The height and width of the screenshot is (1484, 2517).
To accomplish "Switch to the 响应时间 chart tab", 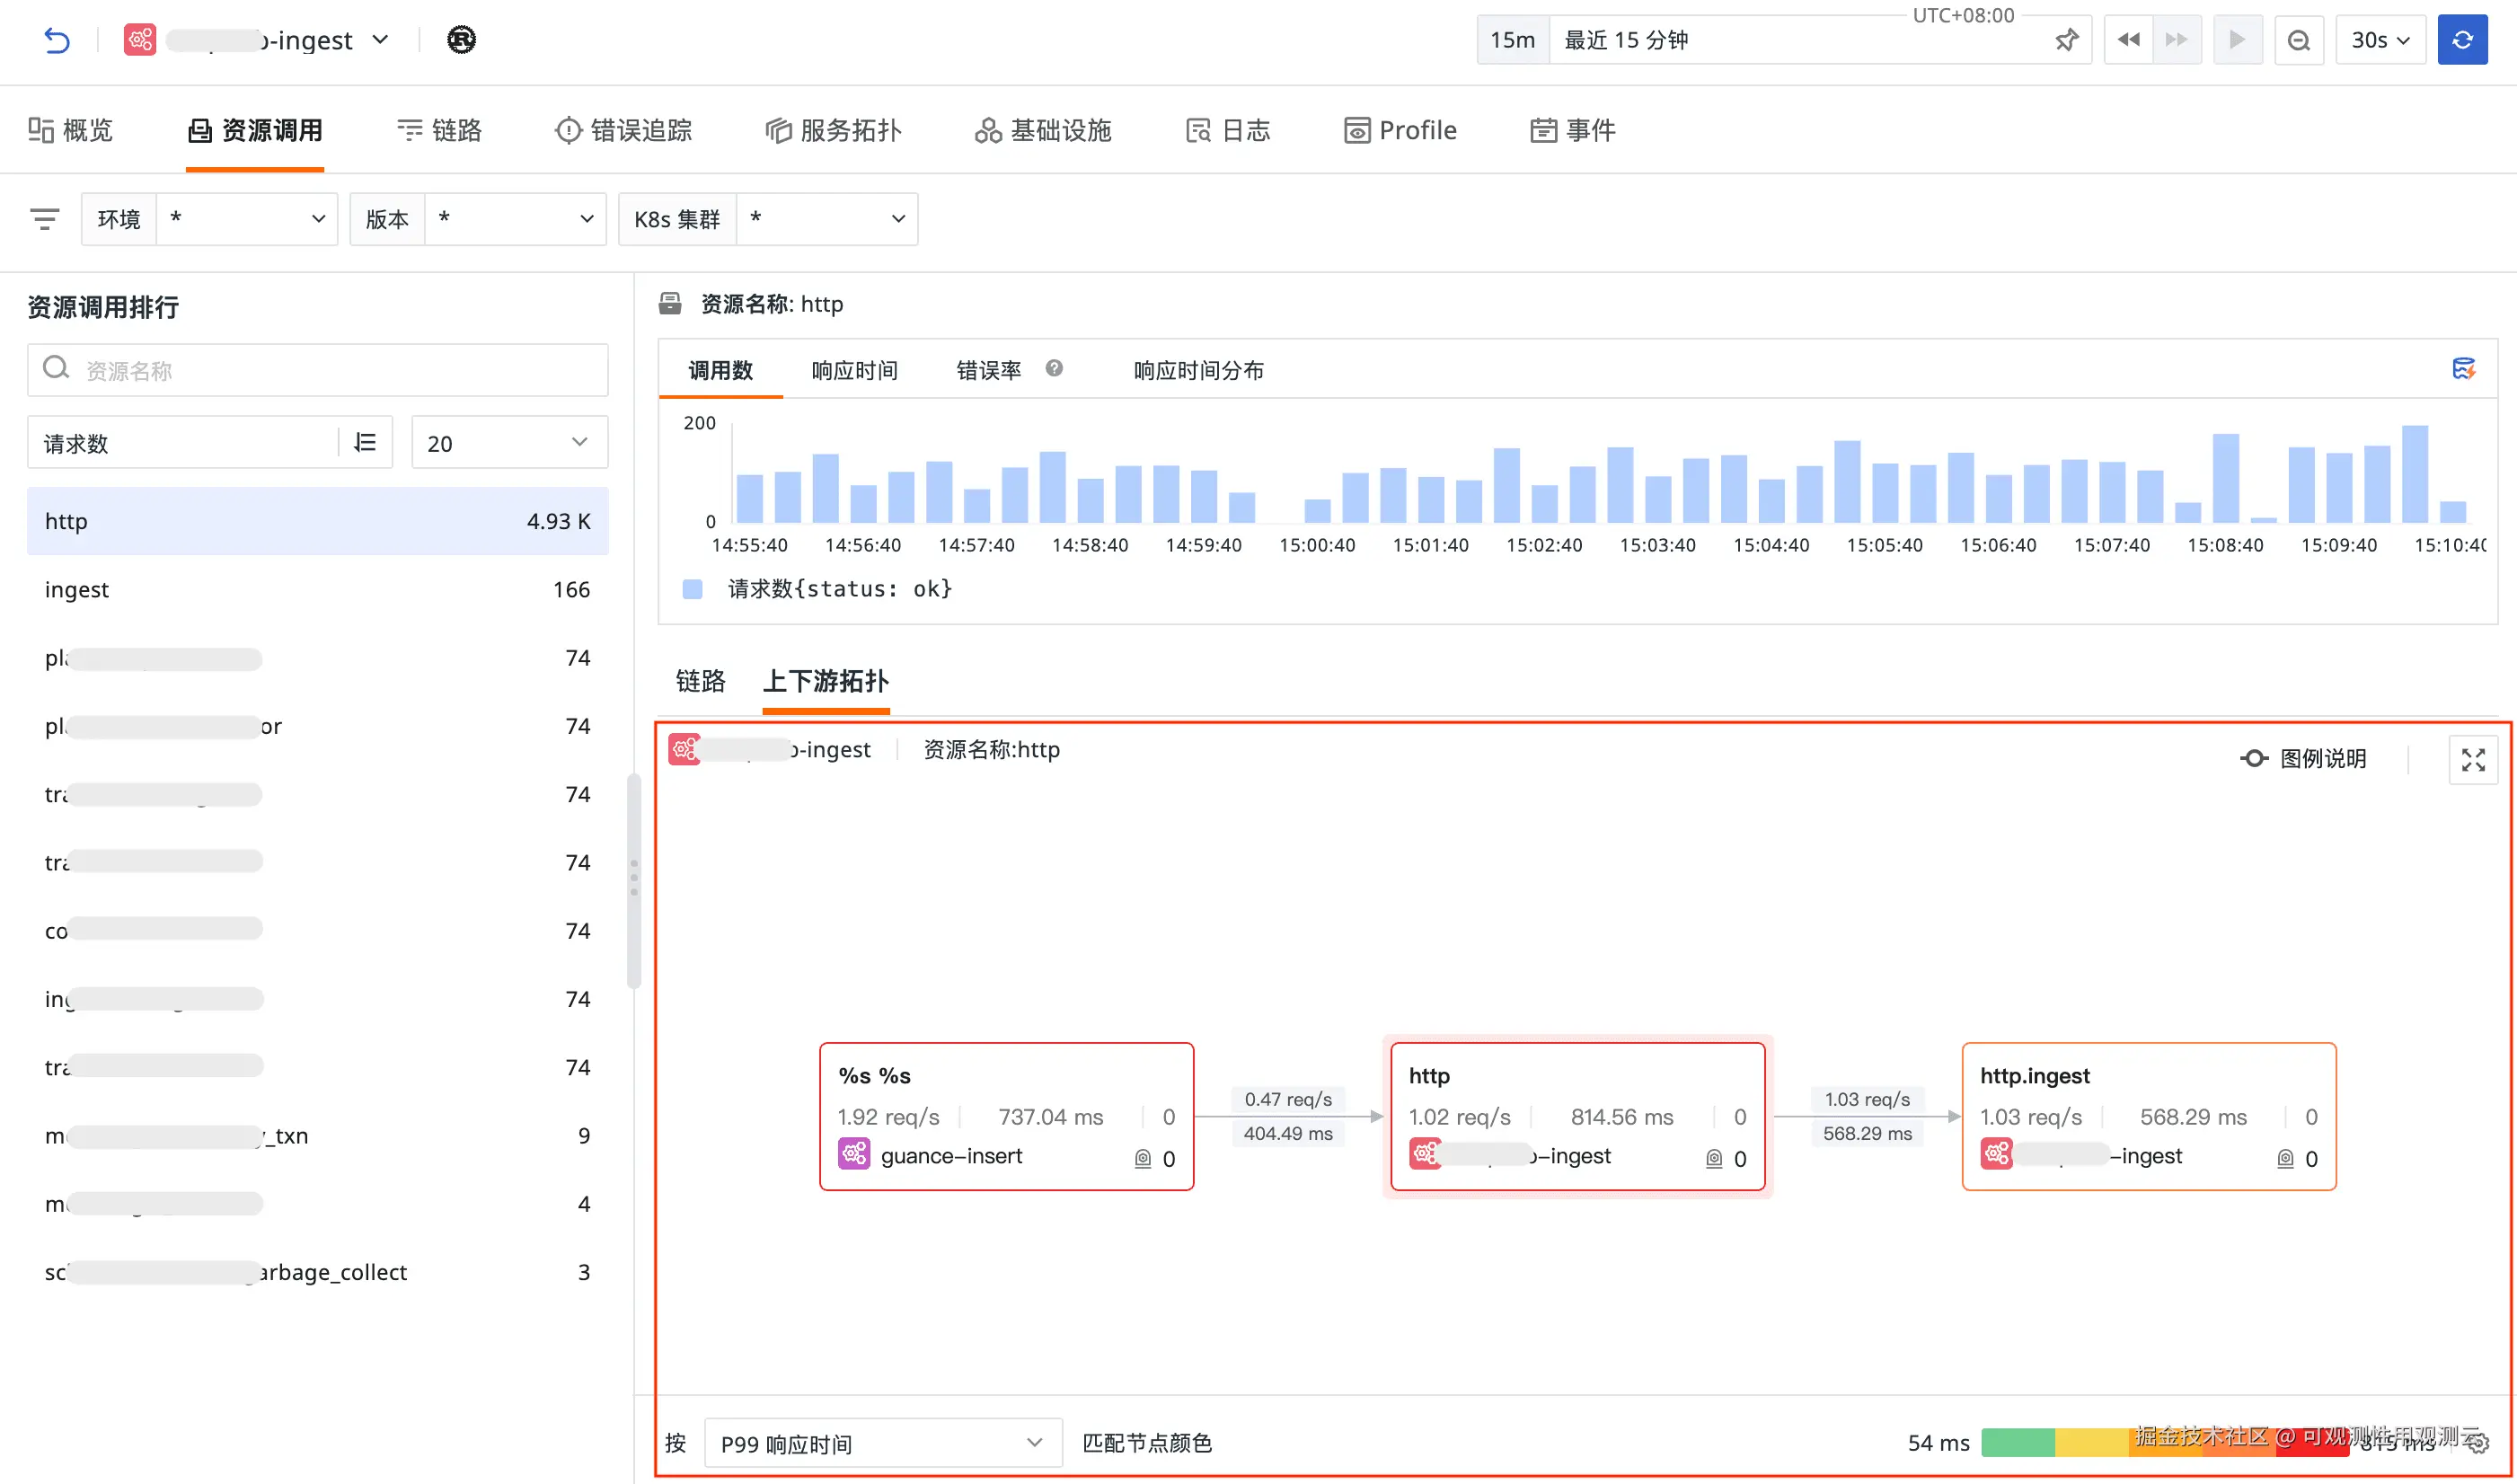I will point(854,371).
